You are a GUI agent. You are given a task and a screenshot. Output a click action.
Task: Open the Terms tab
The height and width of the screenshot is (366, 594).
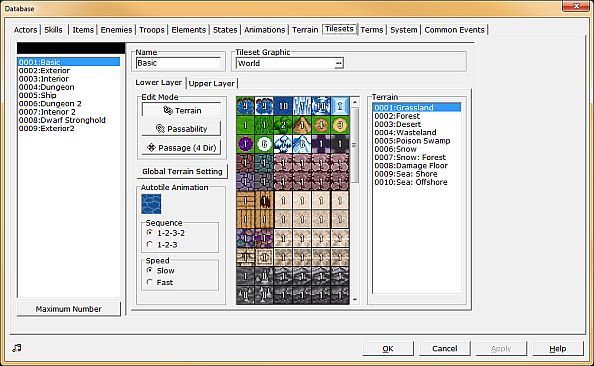(372, 30)
